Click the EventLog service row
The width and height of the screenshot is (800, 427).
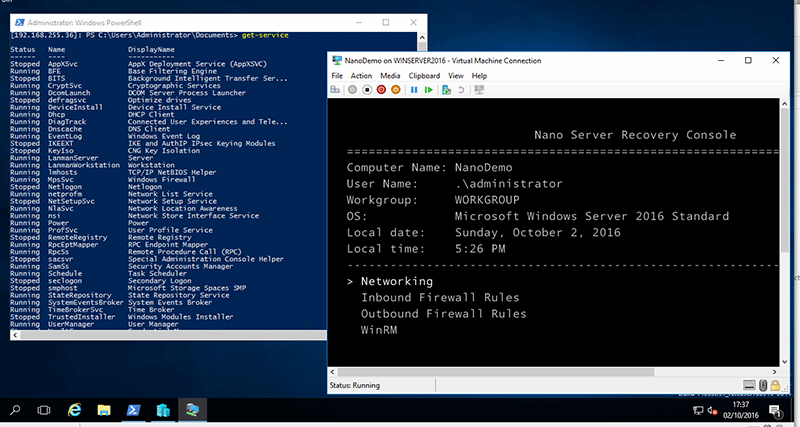[105, 136]
